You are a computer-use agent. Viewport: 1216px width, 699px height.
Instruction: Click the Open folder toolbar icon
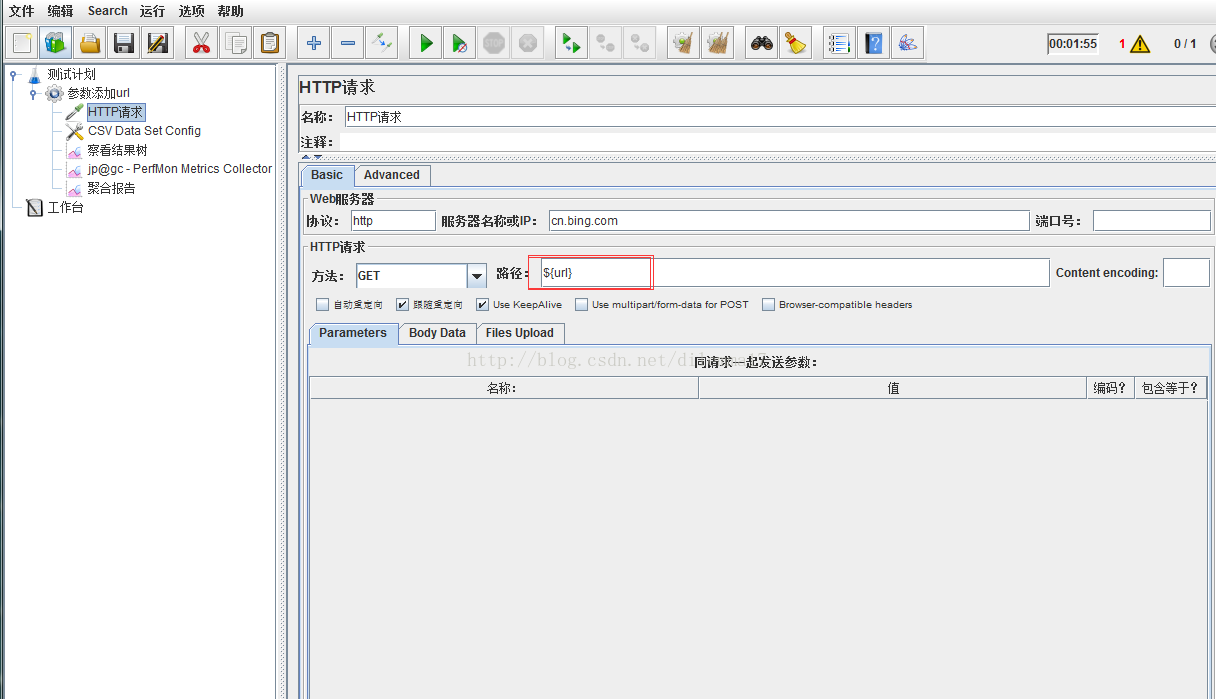pyautogui.click(x=90, y=43)
